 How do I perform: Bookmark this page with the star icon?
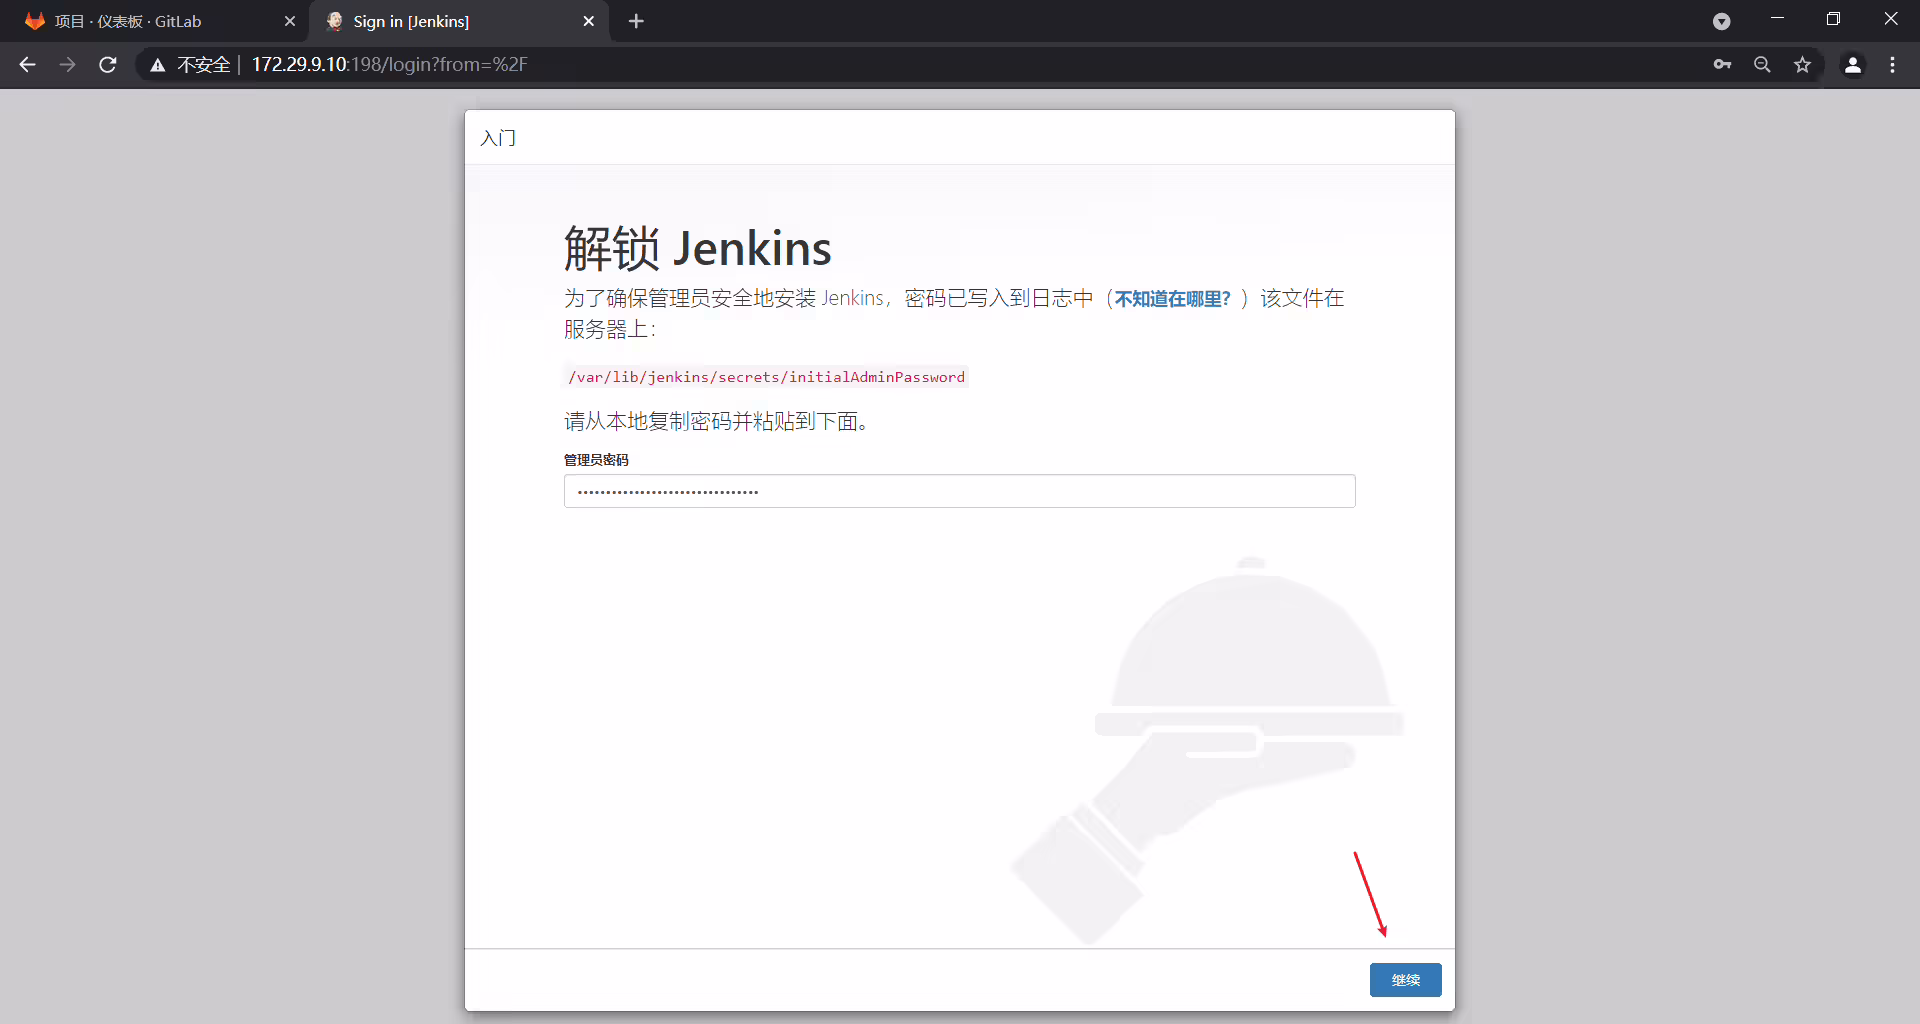click(1802, 65)
